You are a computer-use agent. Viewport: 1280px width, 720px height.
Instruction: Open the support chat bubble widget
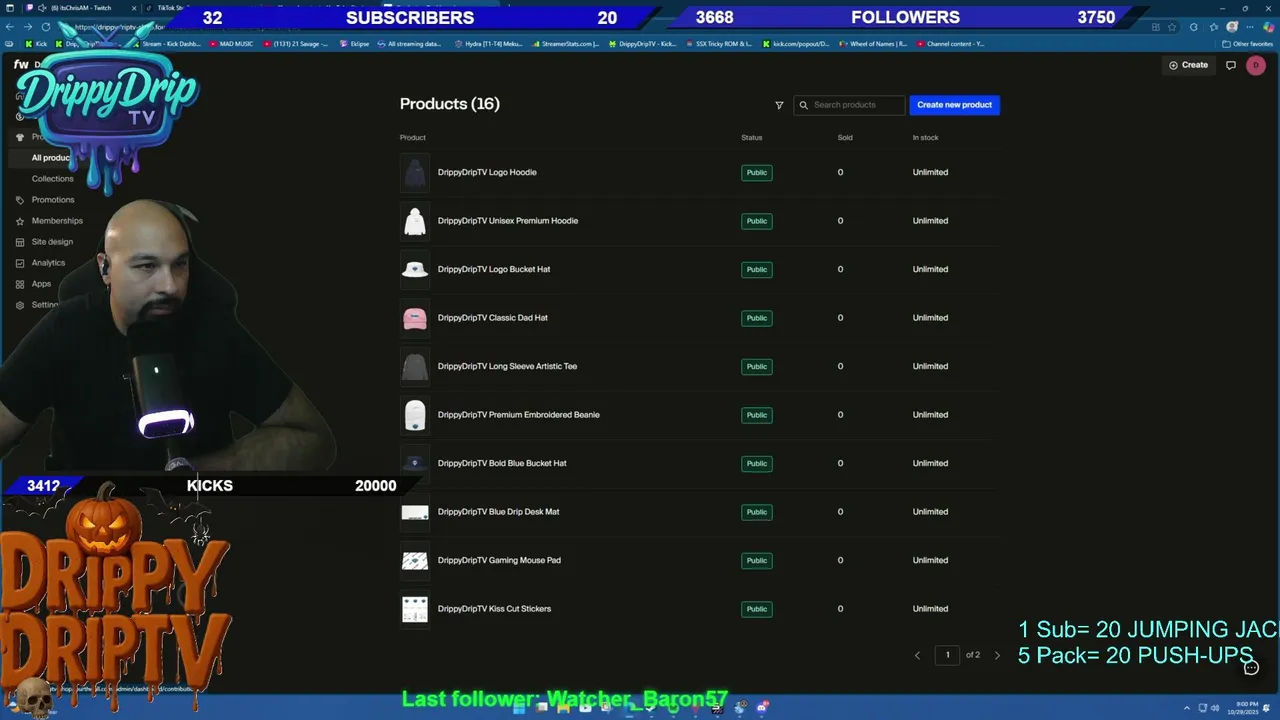point(1251,667)
